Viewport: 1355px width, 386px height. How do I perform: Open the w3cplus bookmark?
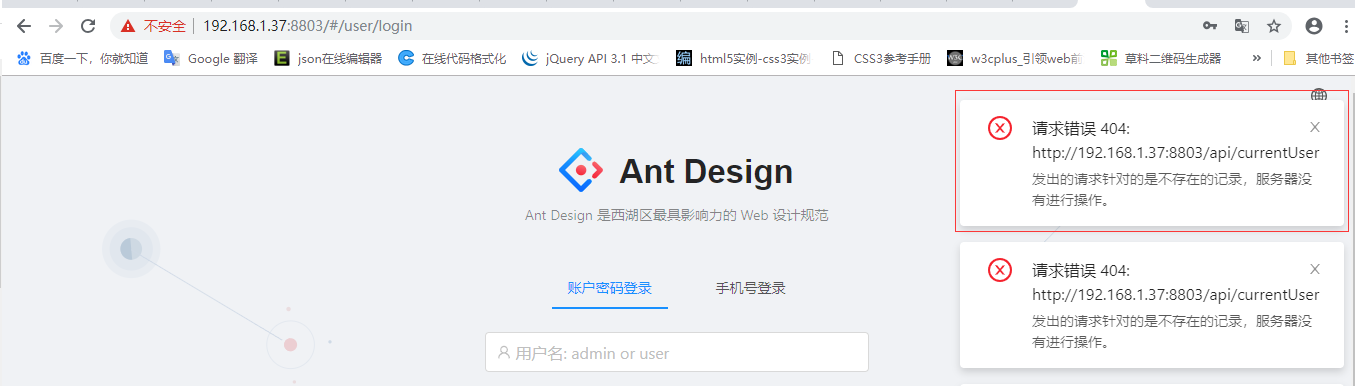coord(1015,58)
